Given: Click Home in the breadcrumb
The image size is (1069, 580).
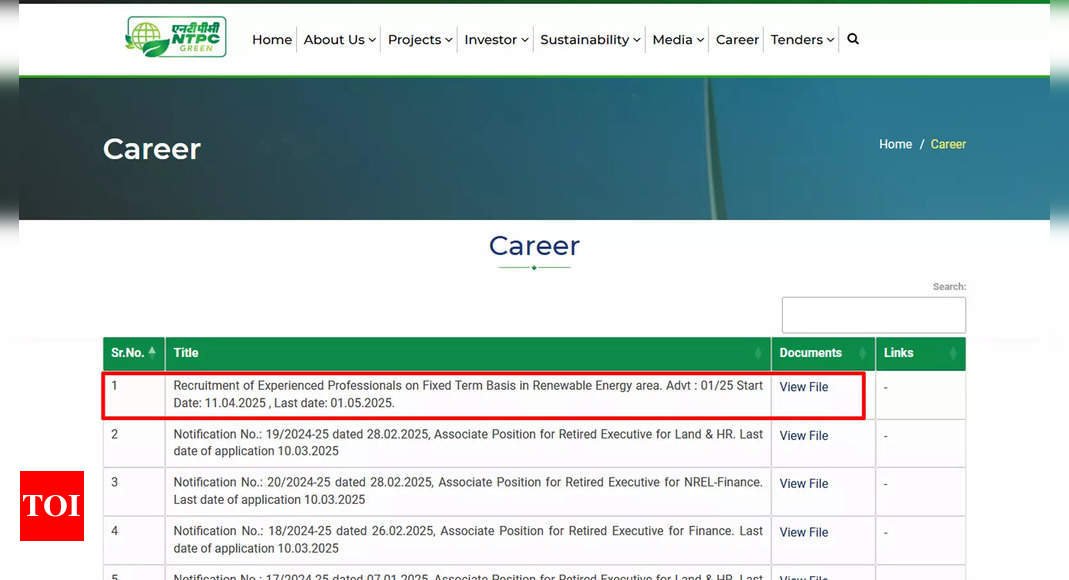Looking at the screenshot, I should click(895, 144).
